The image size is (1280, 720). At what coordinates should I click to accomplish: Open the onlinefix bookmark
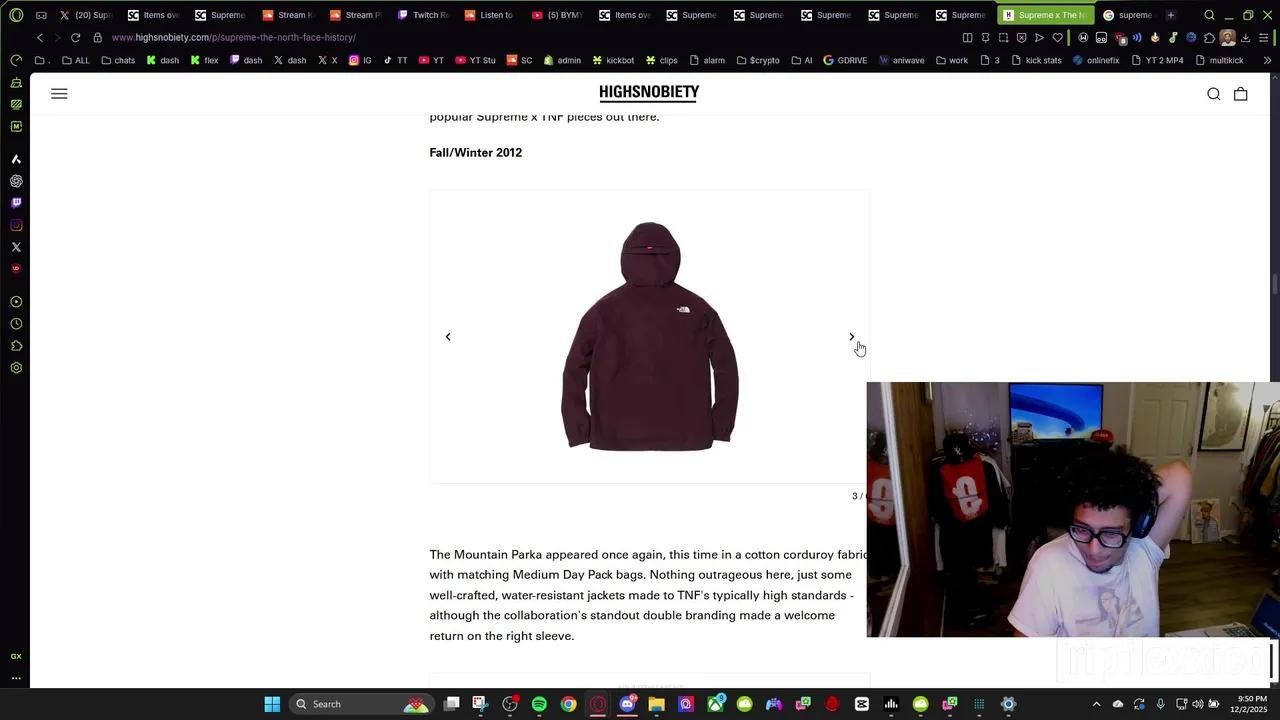click(x=1096, y=60)
